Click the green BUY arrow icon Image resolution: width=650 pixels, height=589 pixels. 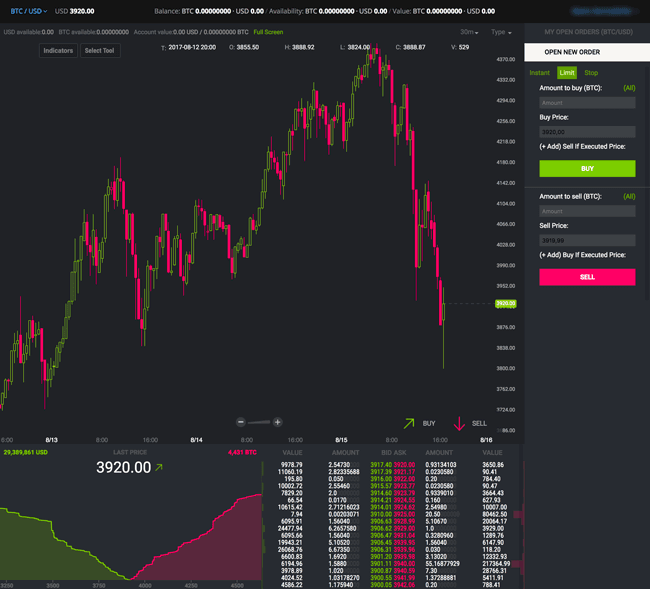pyautogui.click(x=409, y=423)
